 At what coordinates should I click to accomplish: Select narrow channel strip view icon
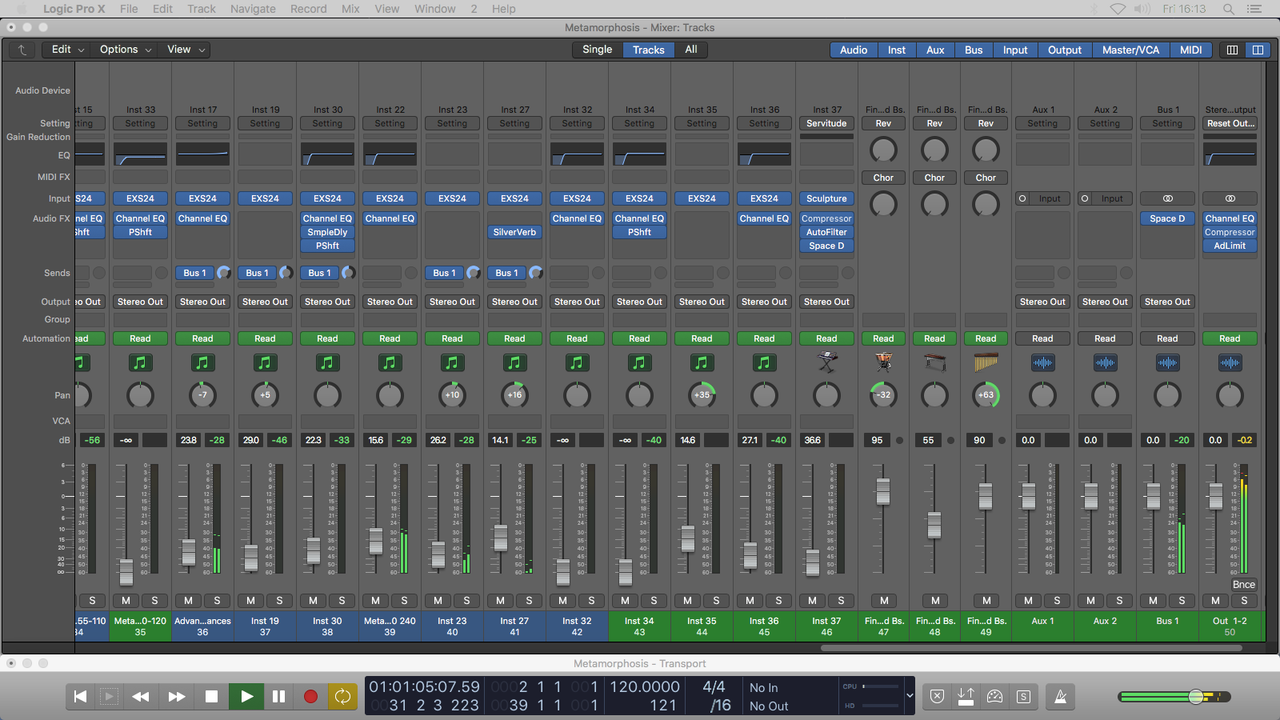click(1232, 49)
